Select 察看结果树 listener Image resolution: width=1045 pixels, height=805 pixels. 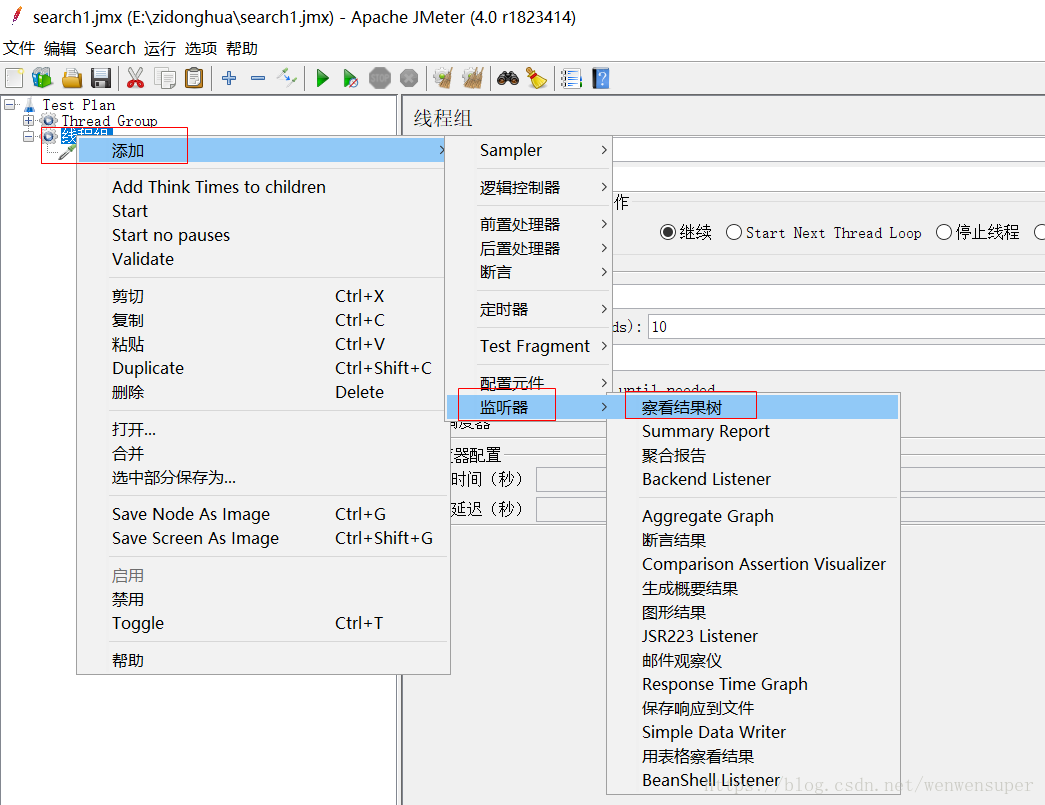coord(754,407)
